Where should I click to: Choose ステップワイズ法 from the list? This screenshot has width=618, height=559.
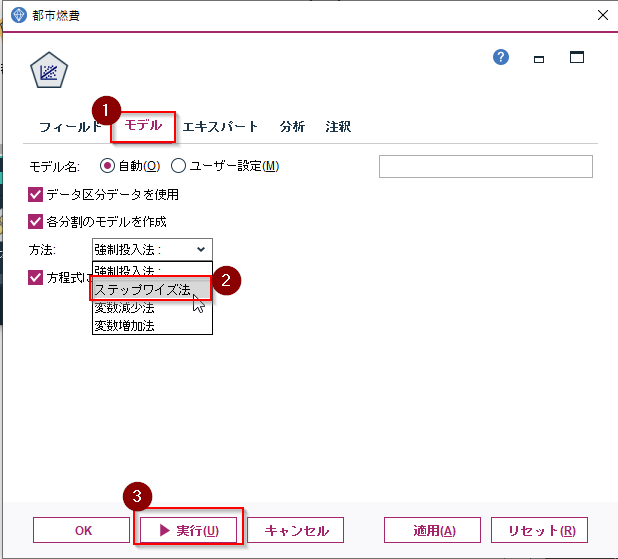click(152, 289)
